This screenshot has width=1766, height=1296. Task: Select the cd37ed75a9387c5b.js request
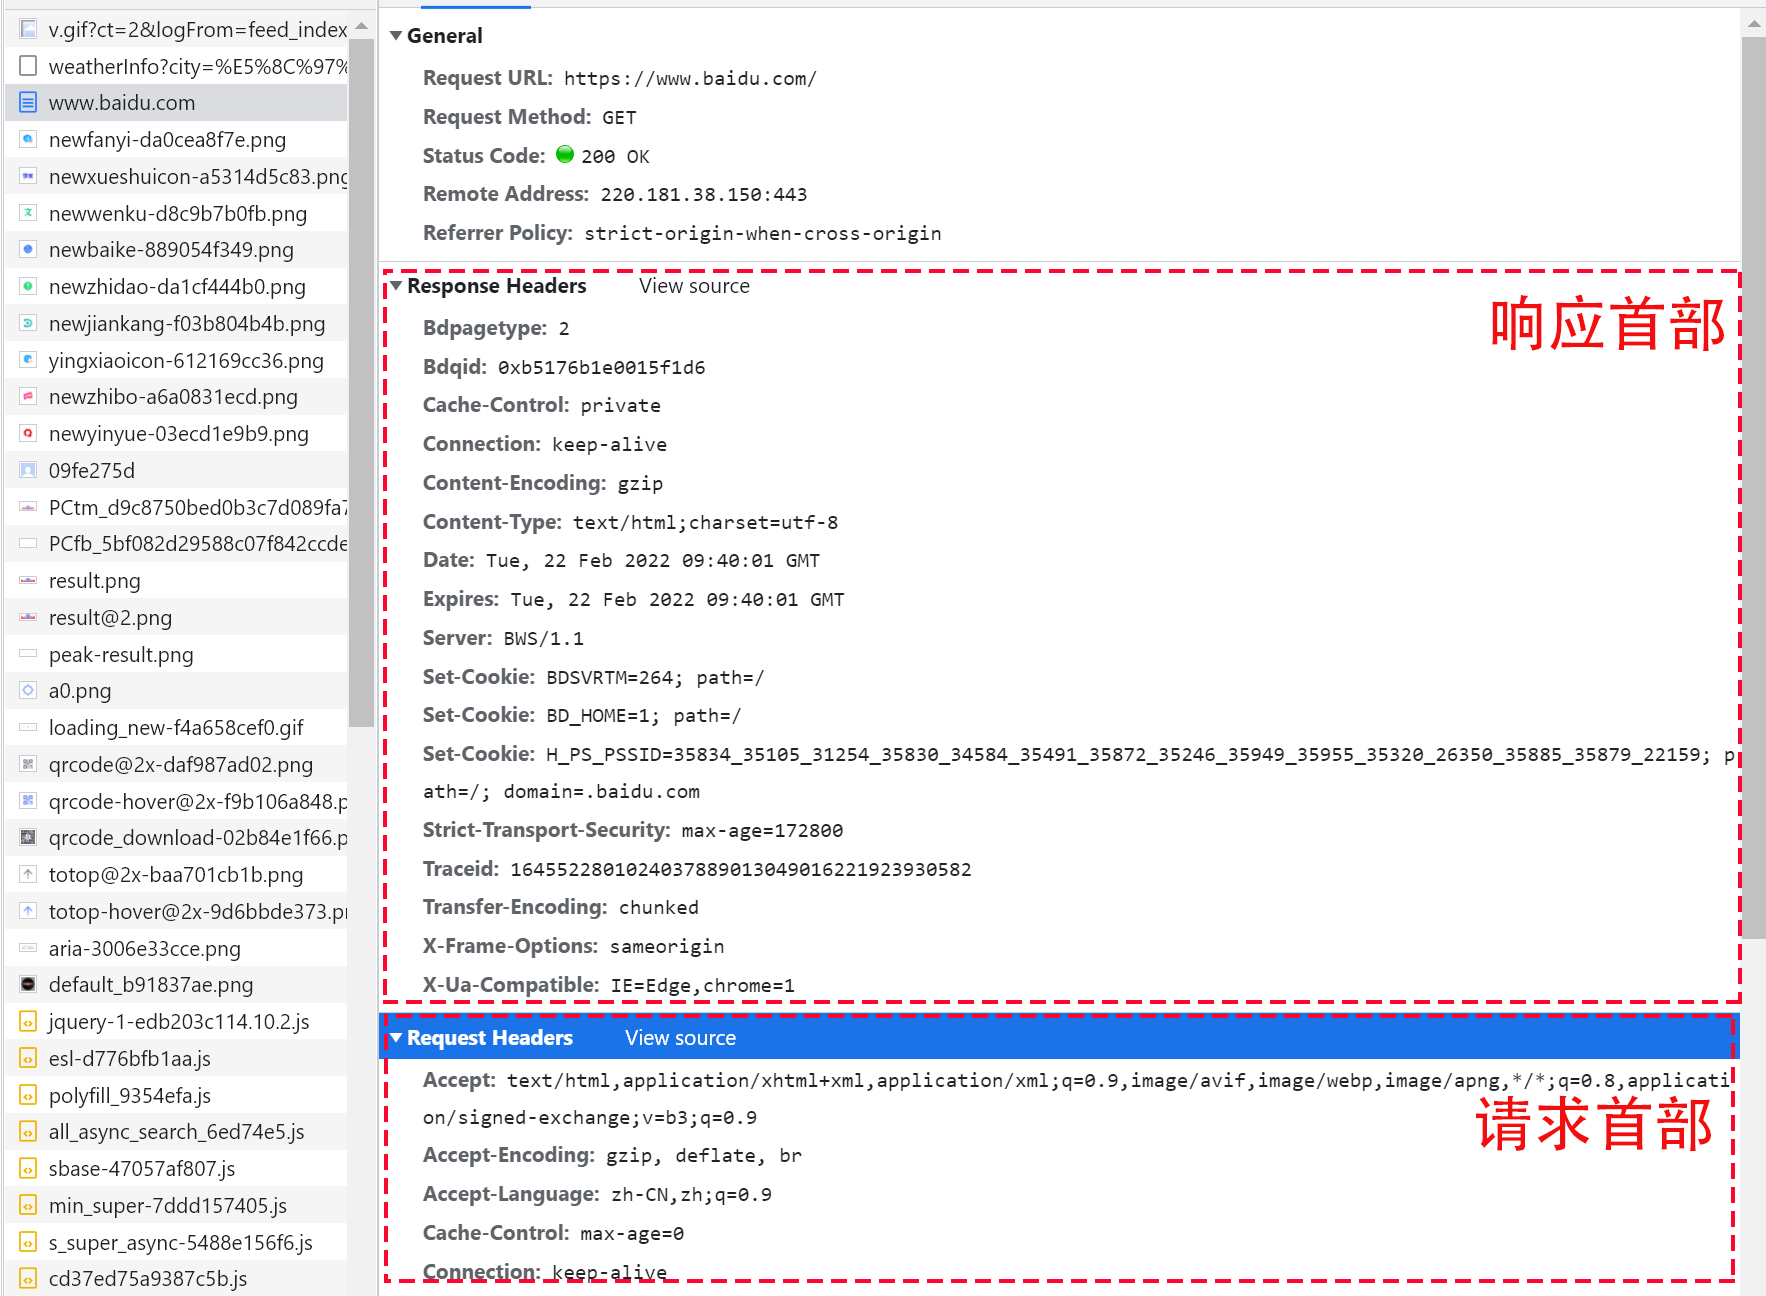(177, 1278)
